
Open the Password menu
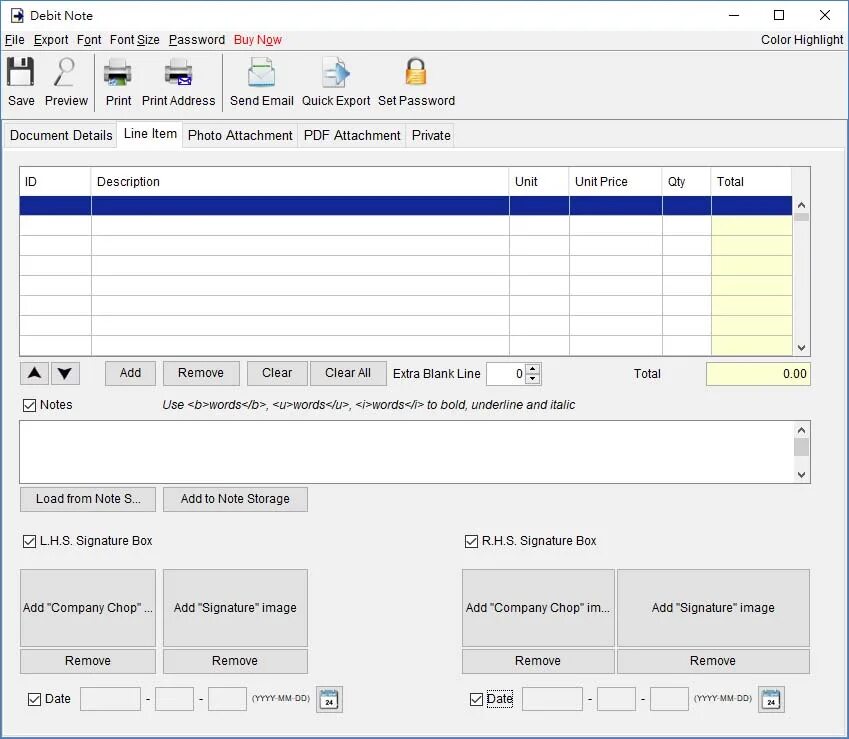pyautogui.click(x=197, y=40)
